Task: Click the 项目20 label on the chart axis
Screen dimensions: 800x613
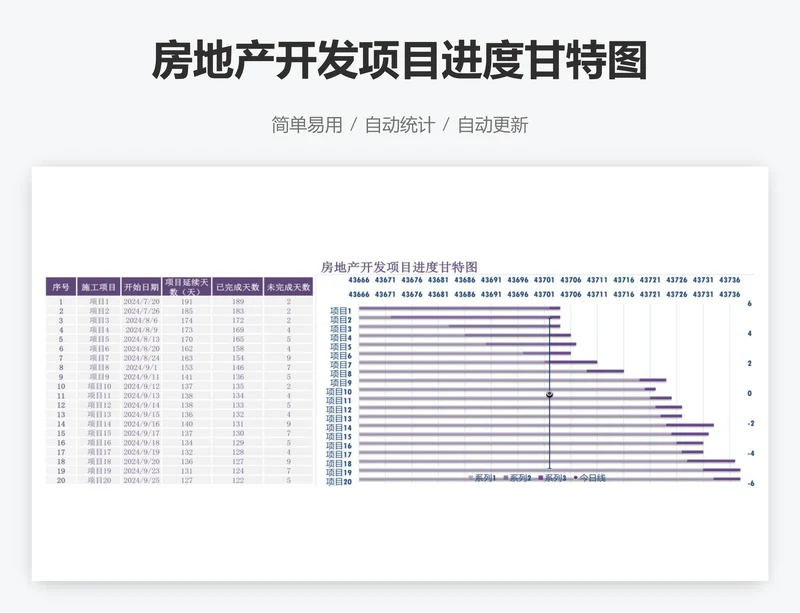Action: coord(338,481)
